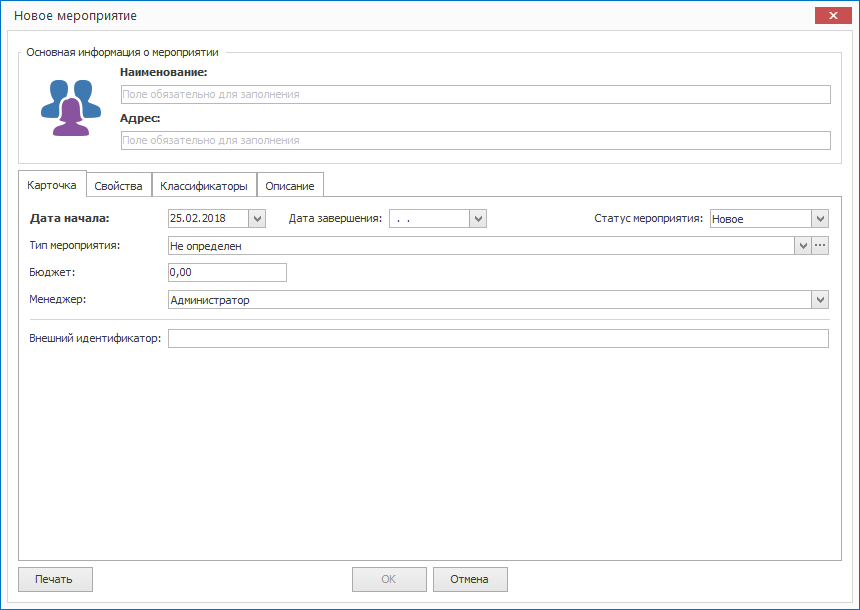The width and height of the screenshot is (860, 610).
Task: Click the Тип мероприятия combo box
Action: (x=481, y=246)
